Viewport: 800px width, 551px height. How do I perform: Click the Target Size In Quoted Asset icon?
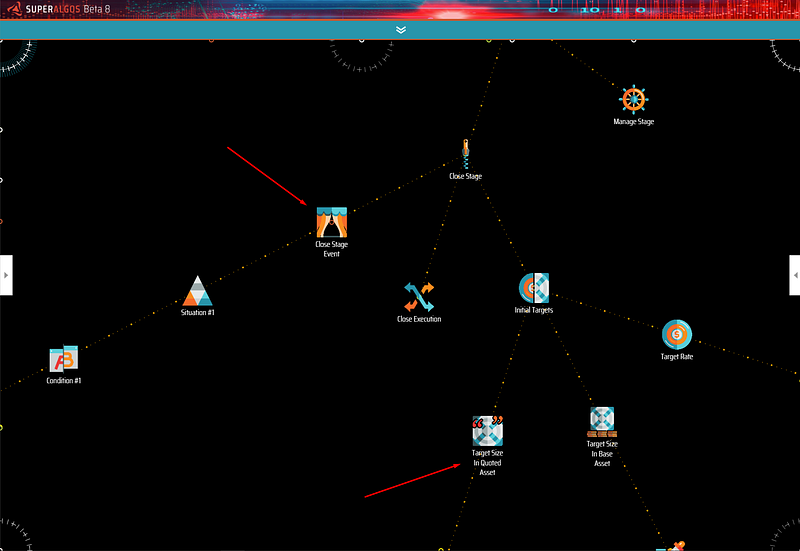[487, 431]
